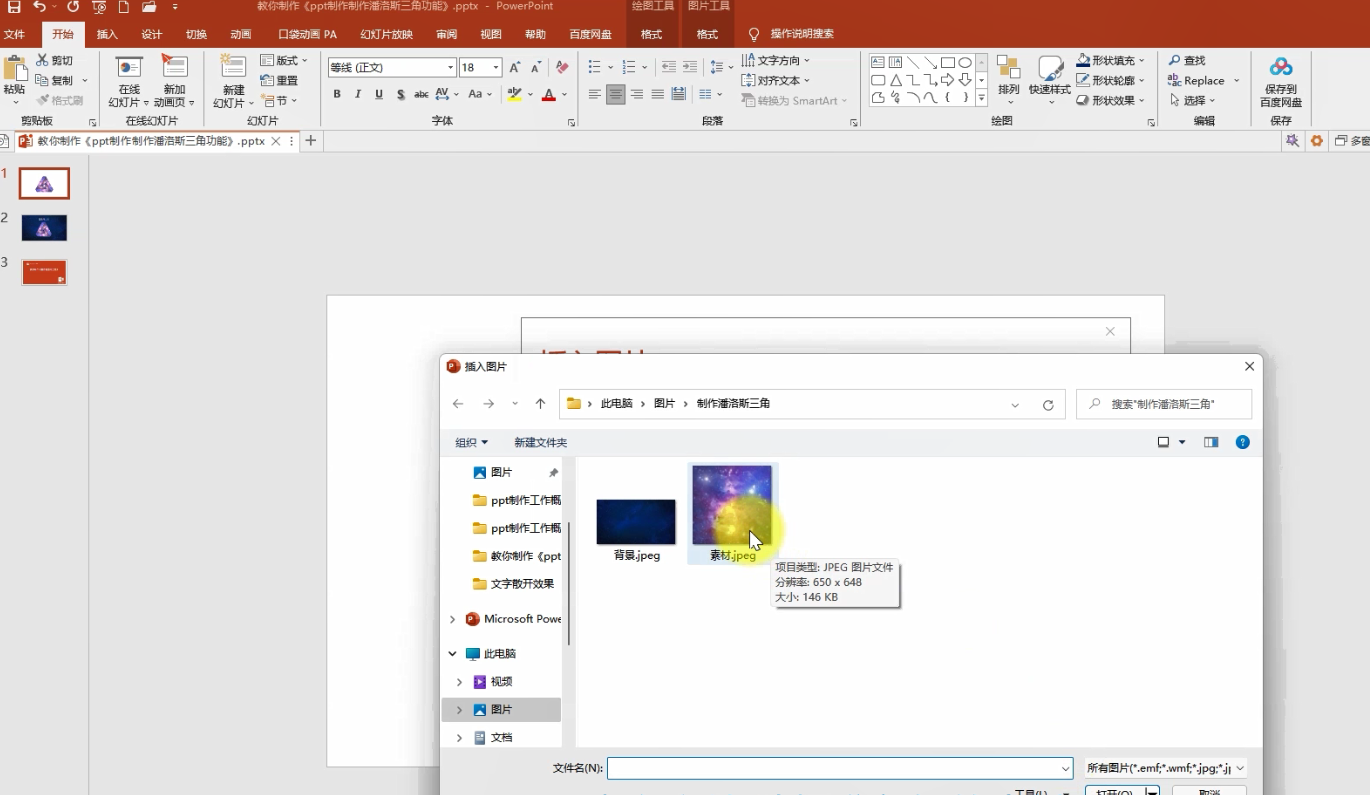Save to 百度网盘
The height and width of the screenshot is (795, 1370).
click(x=1281, y=82)
